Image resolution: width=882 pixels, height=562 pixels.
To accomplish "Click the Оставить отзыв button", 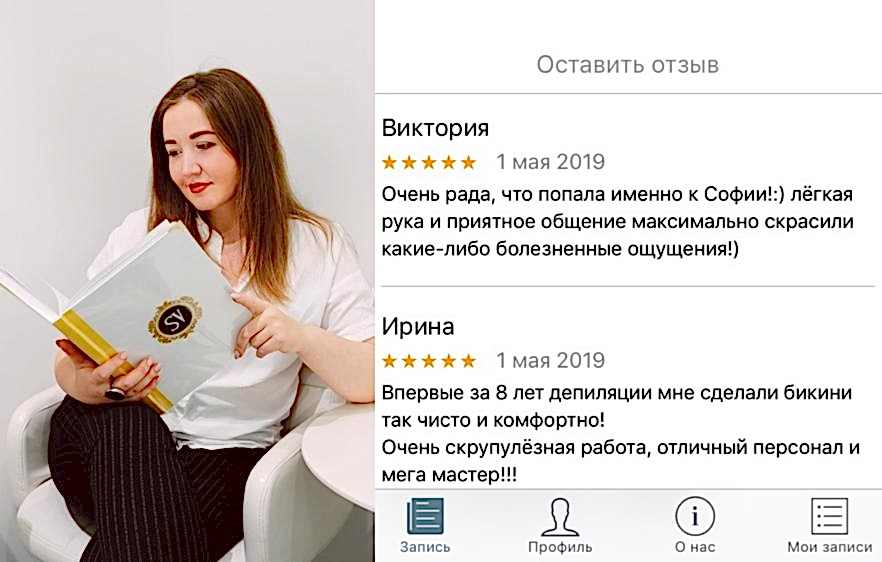I will 628,65.
